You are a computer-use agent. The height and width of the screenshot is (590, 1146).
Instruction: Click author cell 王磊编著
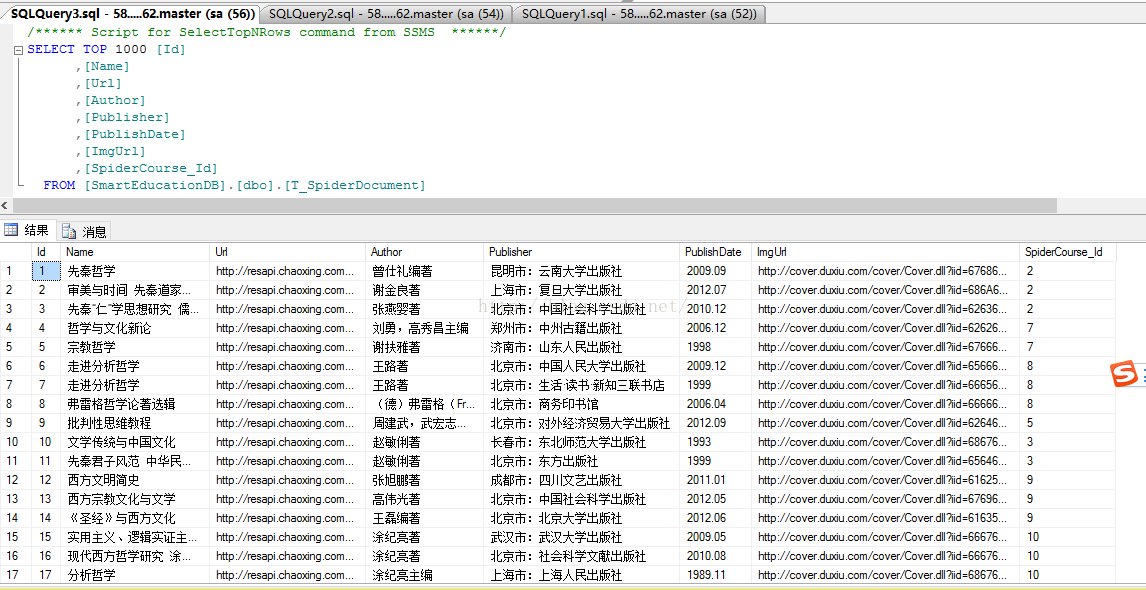(425, 518)
